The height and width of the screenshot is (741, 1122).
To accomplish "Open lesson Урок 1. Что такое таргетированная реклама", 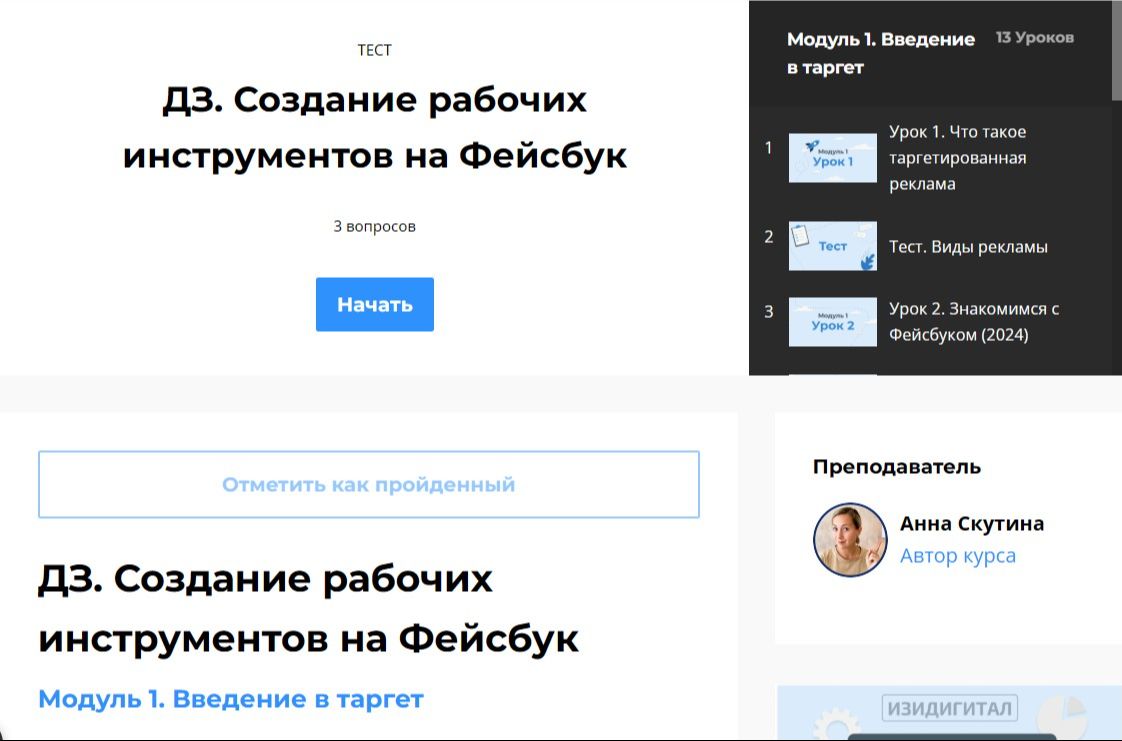I will 957,157.
